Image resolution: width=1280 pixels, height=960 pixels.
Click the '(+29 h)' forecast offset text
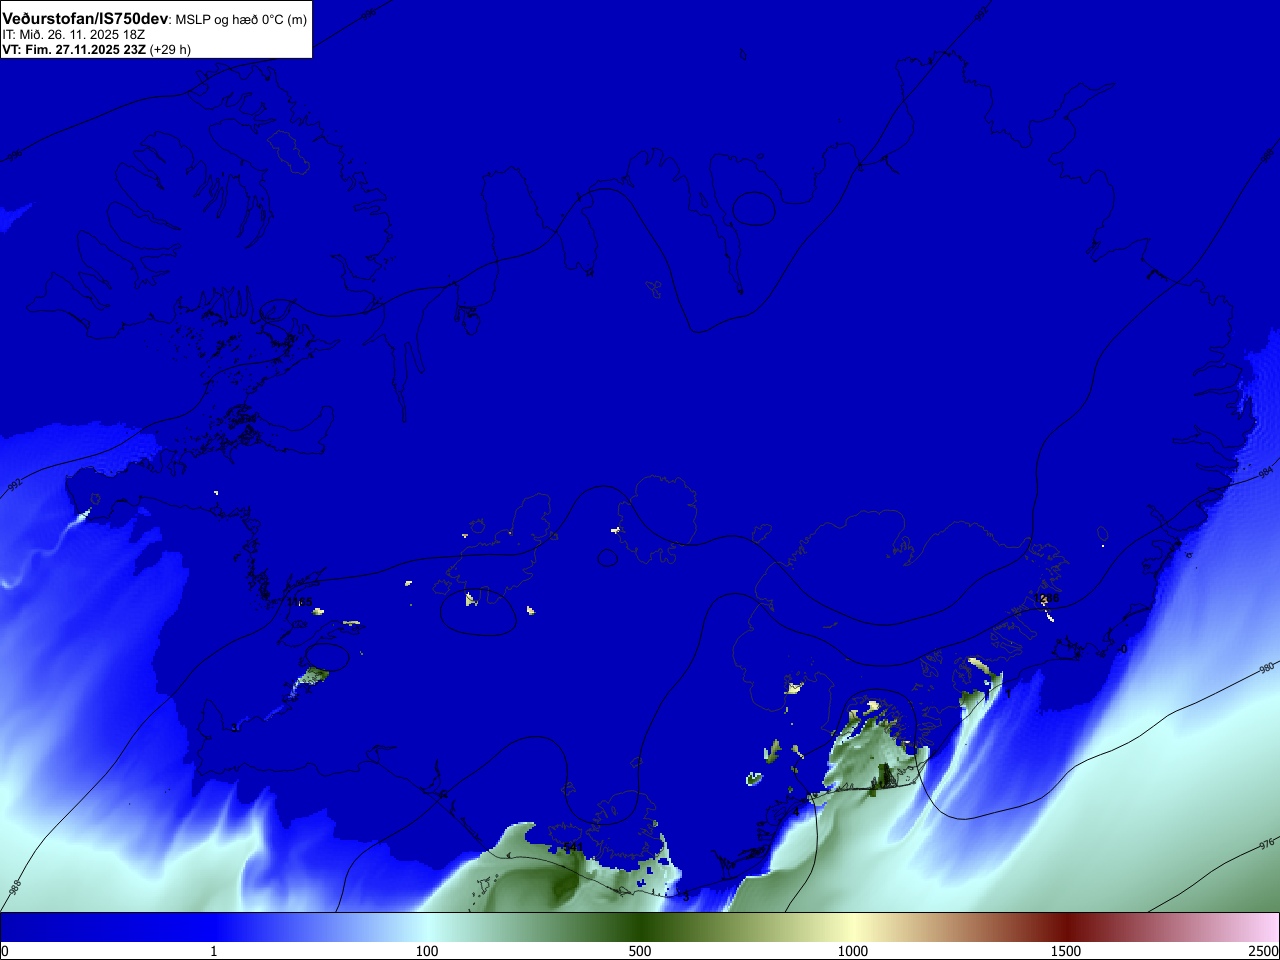click(170, 50)
